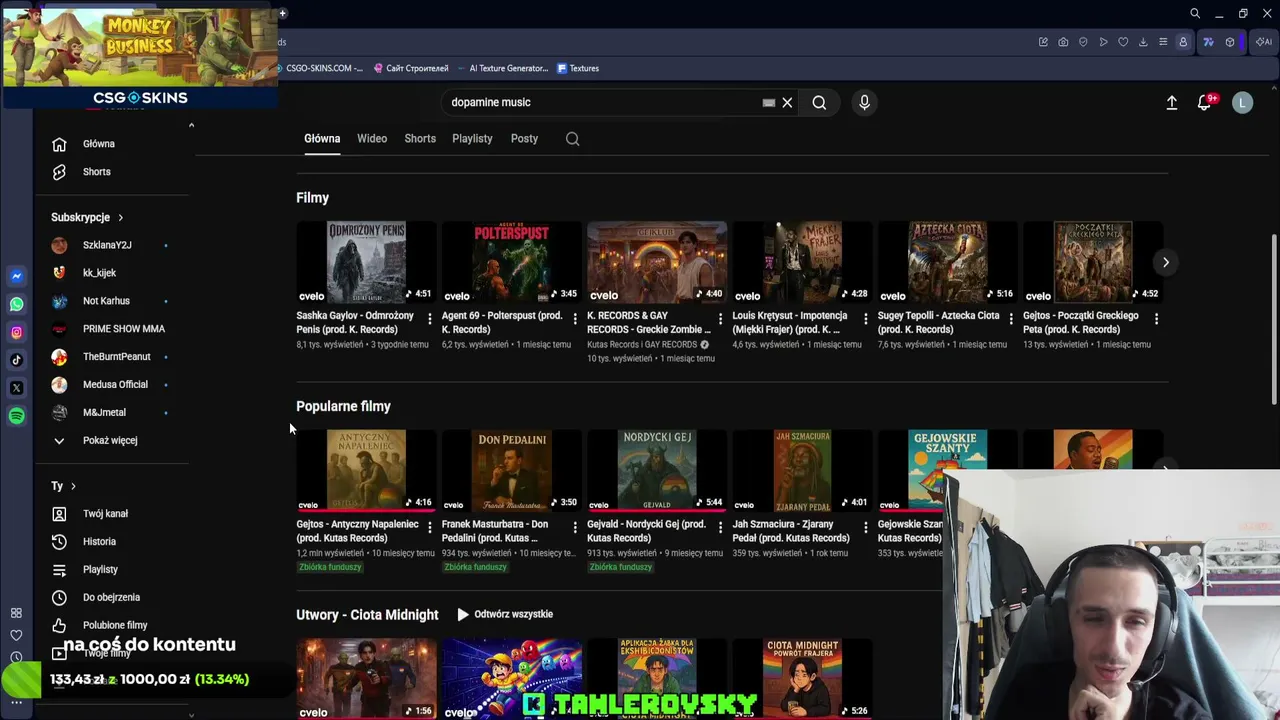
Task: Open the Textures bookmark
Action: 578,69
